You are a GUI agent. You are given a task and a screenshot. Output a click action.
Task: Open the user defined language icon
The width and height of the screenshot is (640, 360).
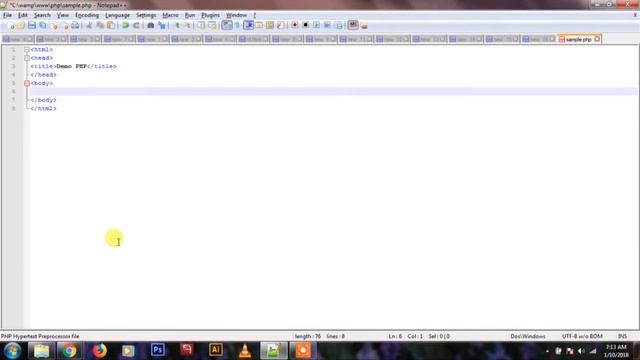(259, 25)
